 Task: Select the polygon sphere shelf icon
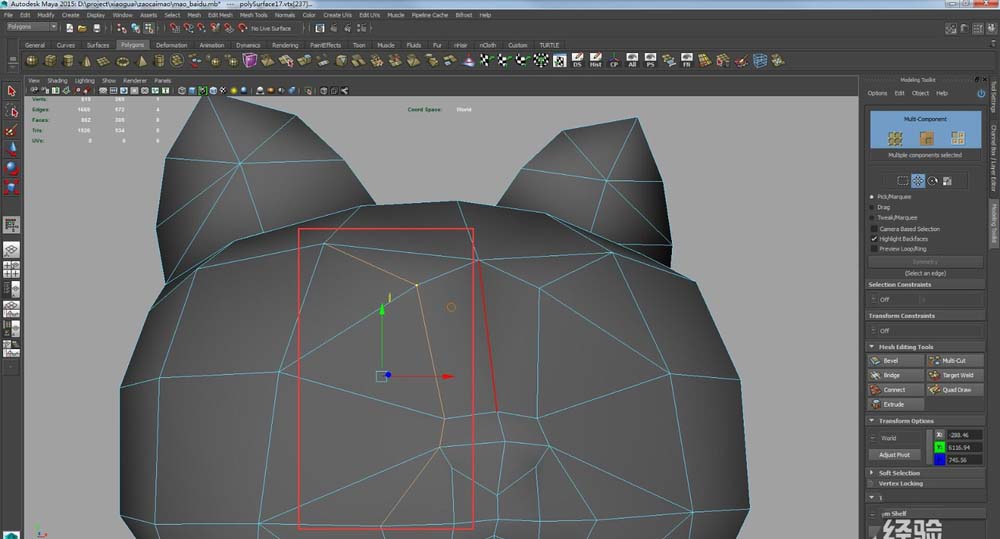click(31, 61)
